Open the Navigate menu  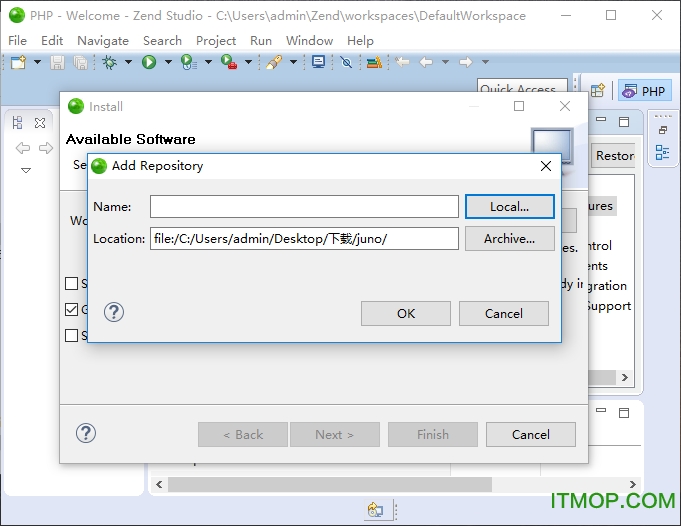[x=103, y=40]
